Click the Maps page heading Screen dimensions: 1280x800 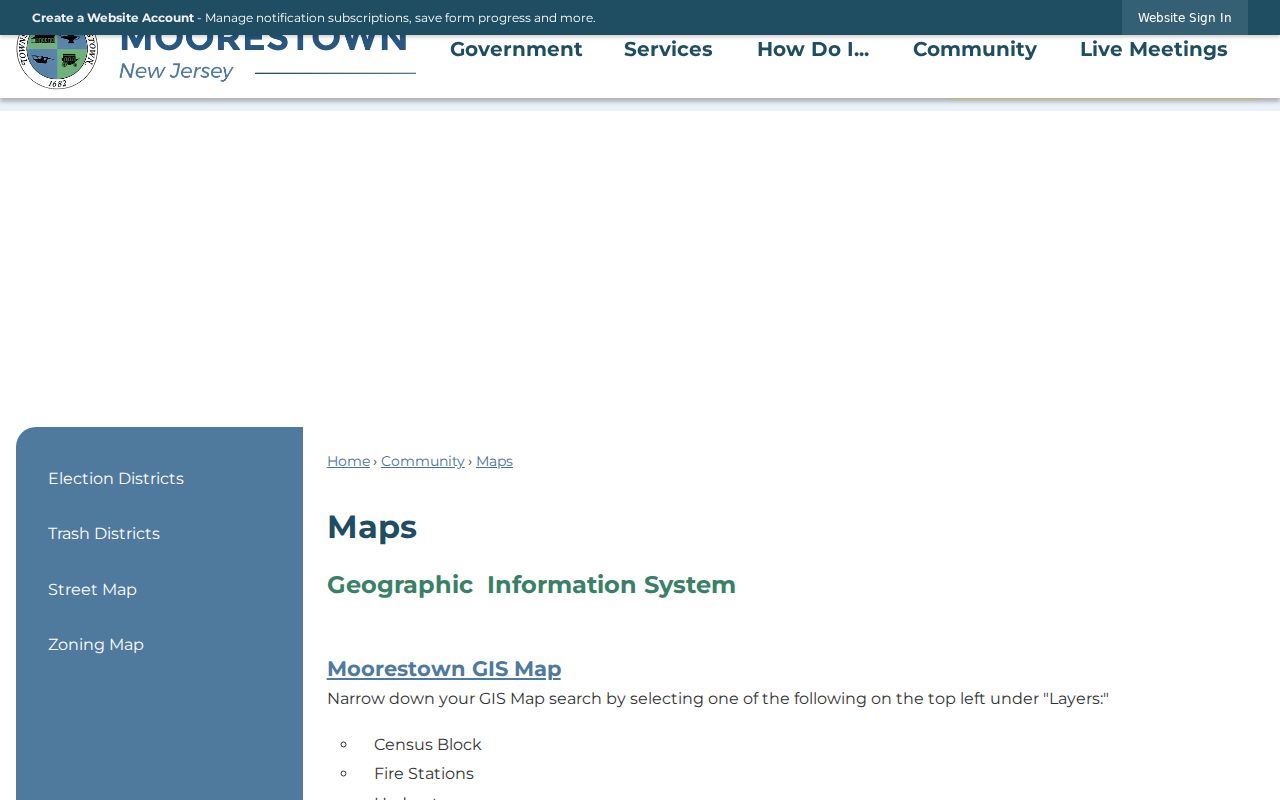[372, 527]
